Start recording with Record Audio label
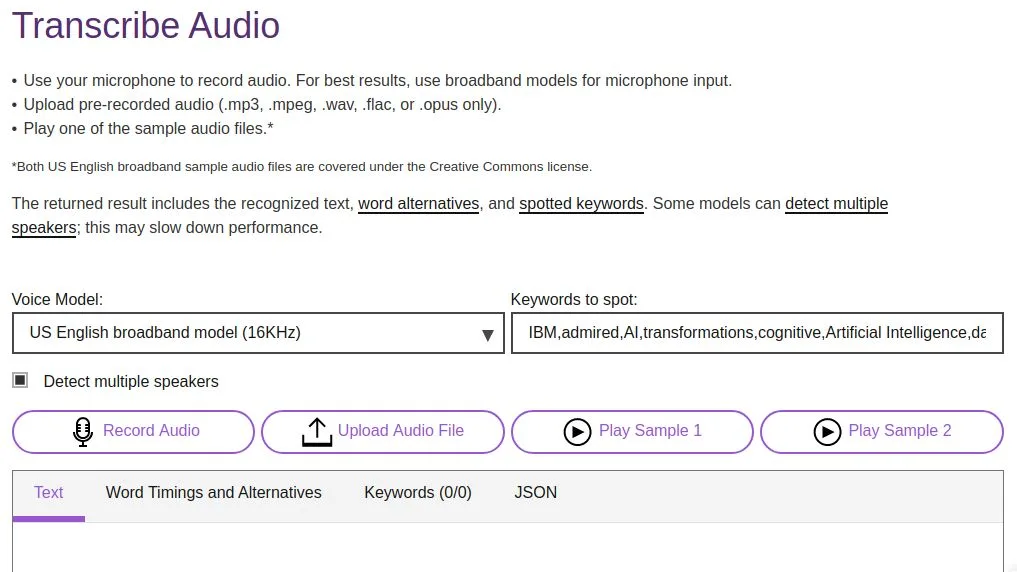The width and height of the screenshot is (1017, 572). tap(151, 431)
